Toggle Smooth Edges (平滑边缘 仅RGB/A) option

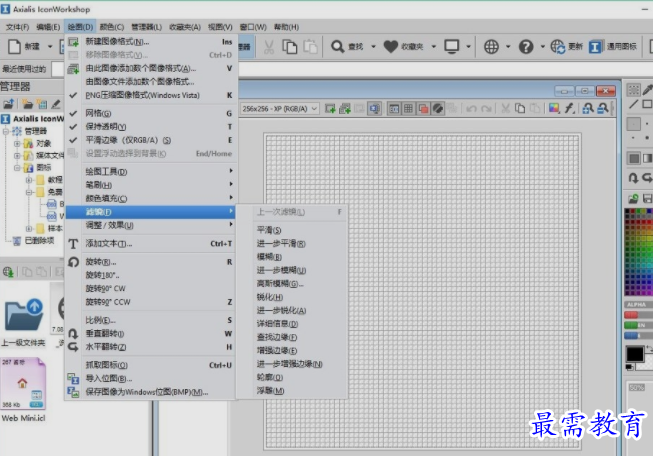tap(150, 140)
